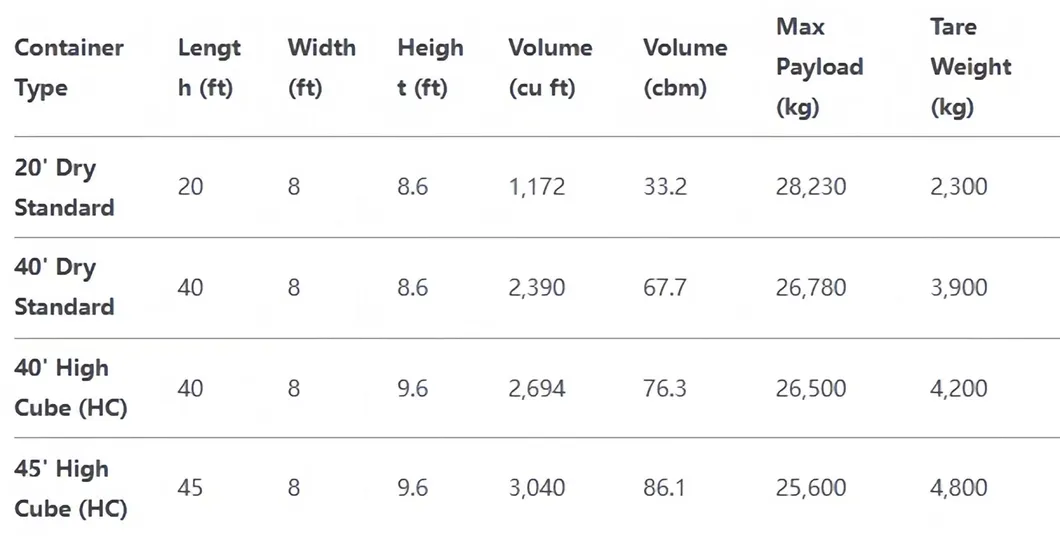Click the 28,230 max payload cell
Viewport: 1060px width, 536px height.
pyautogui.click(x=811, y=187)
